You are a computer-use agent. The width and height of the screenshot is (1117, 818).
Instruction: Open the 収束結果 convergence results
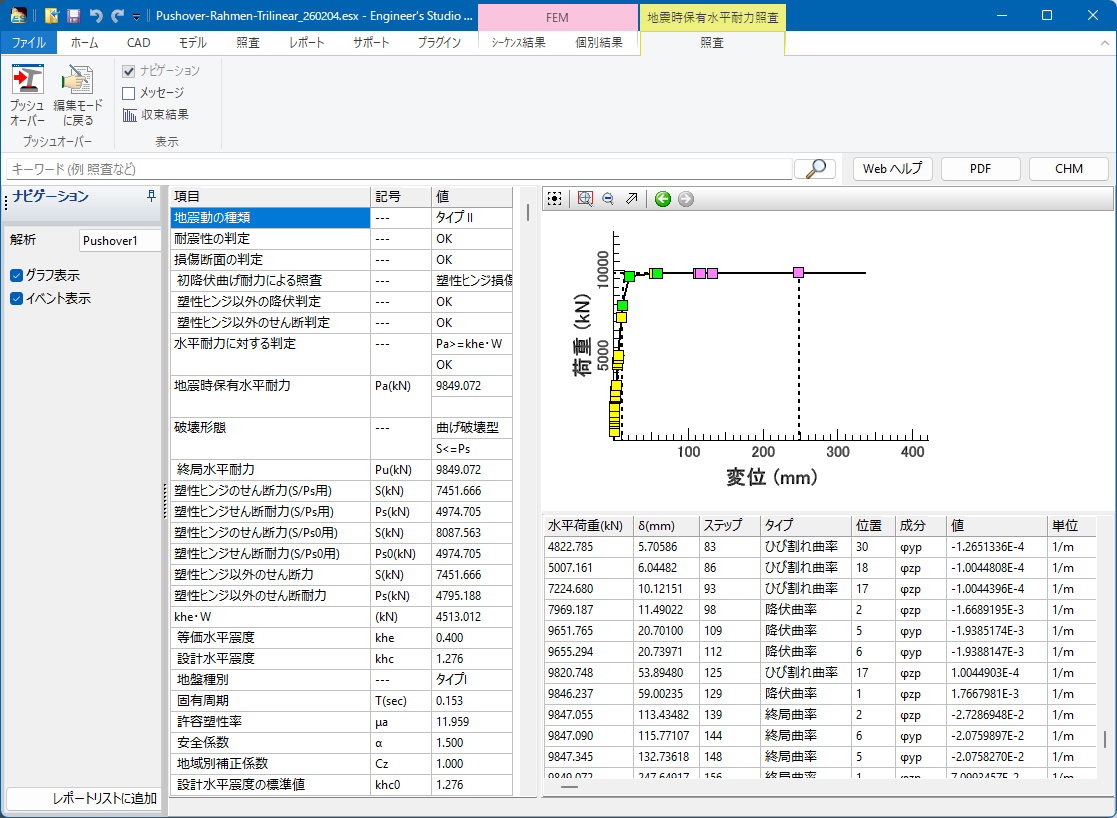click(155, 115)
